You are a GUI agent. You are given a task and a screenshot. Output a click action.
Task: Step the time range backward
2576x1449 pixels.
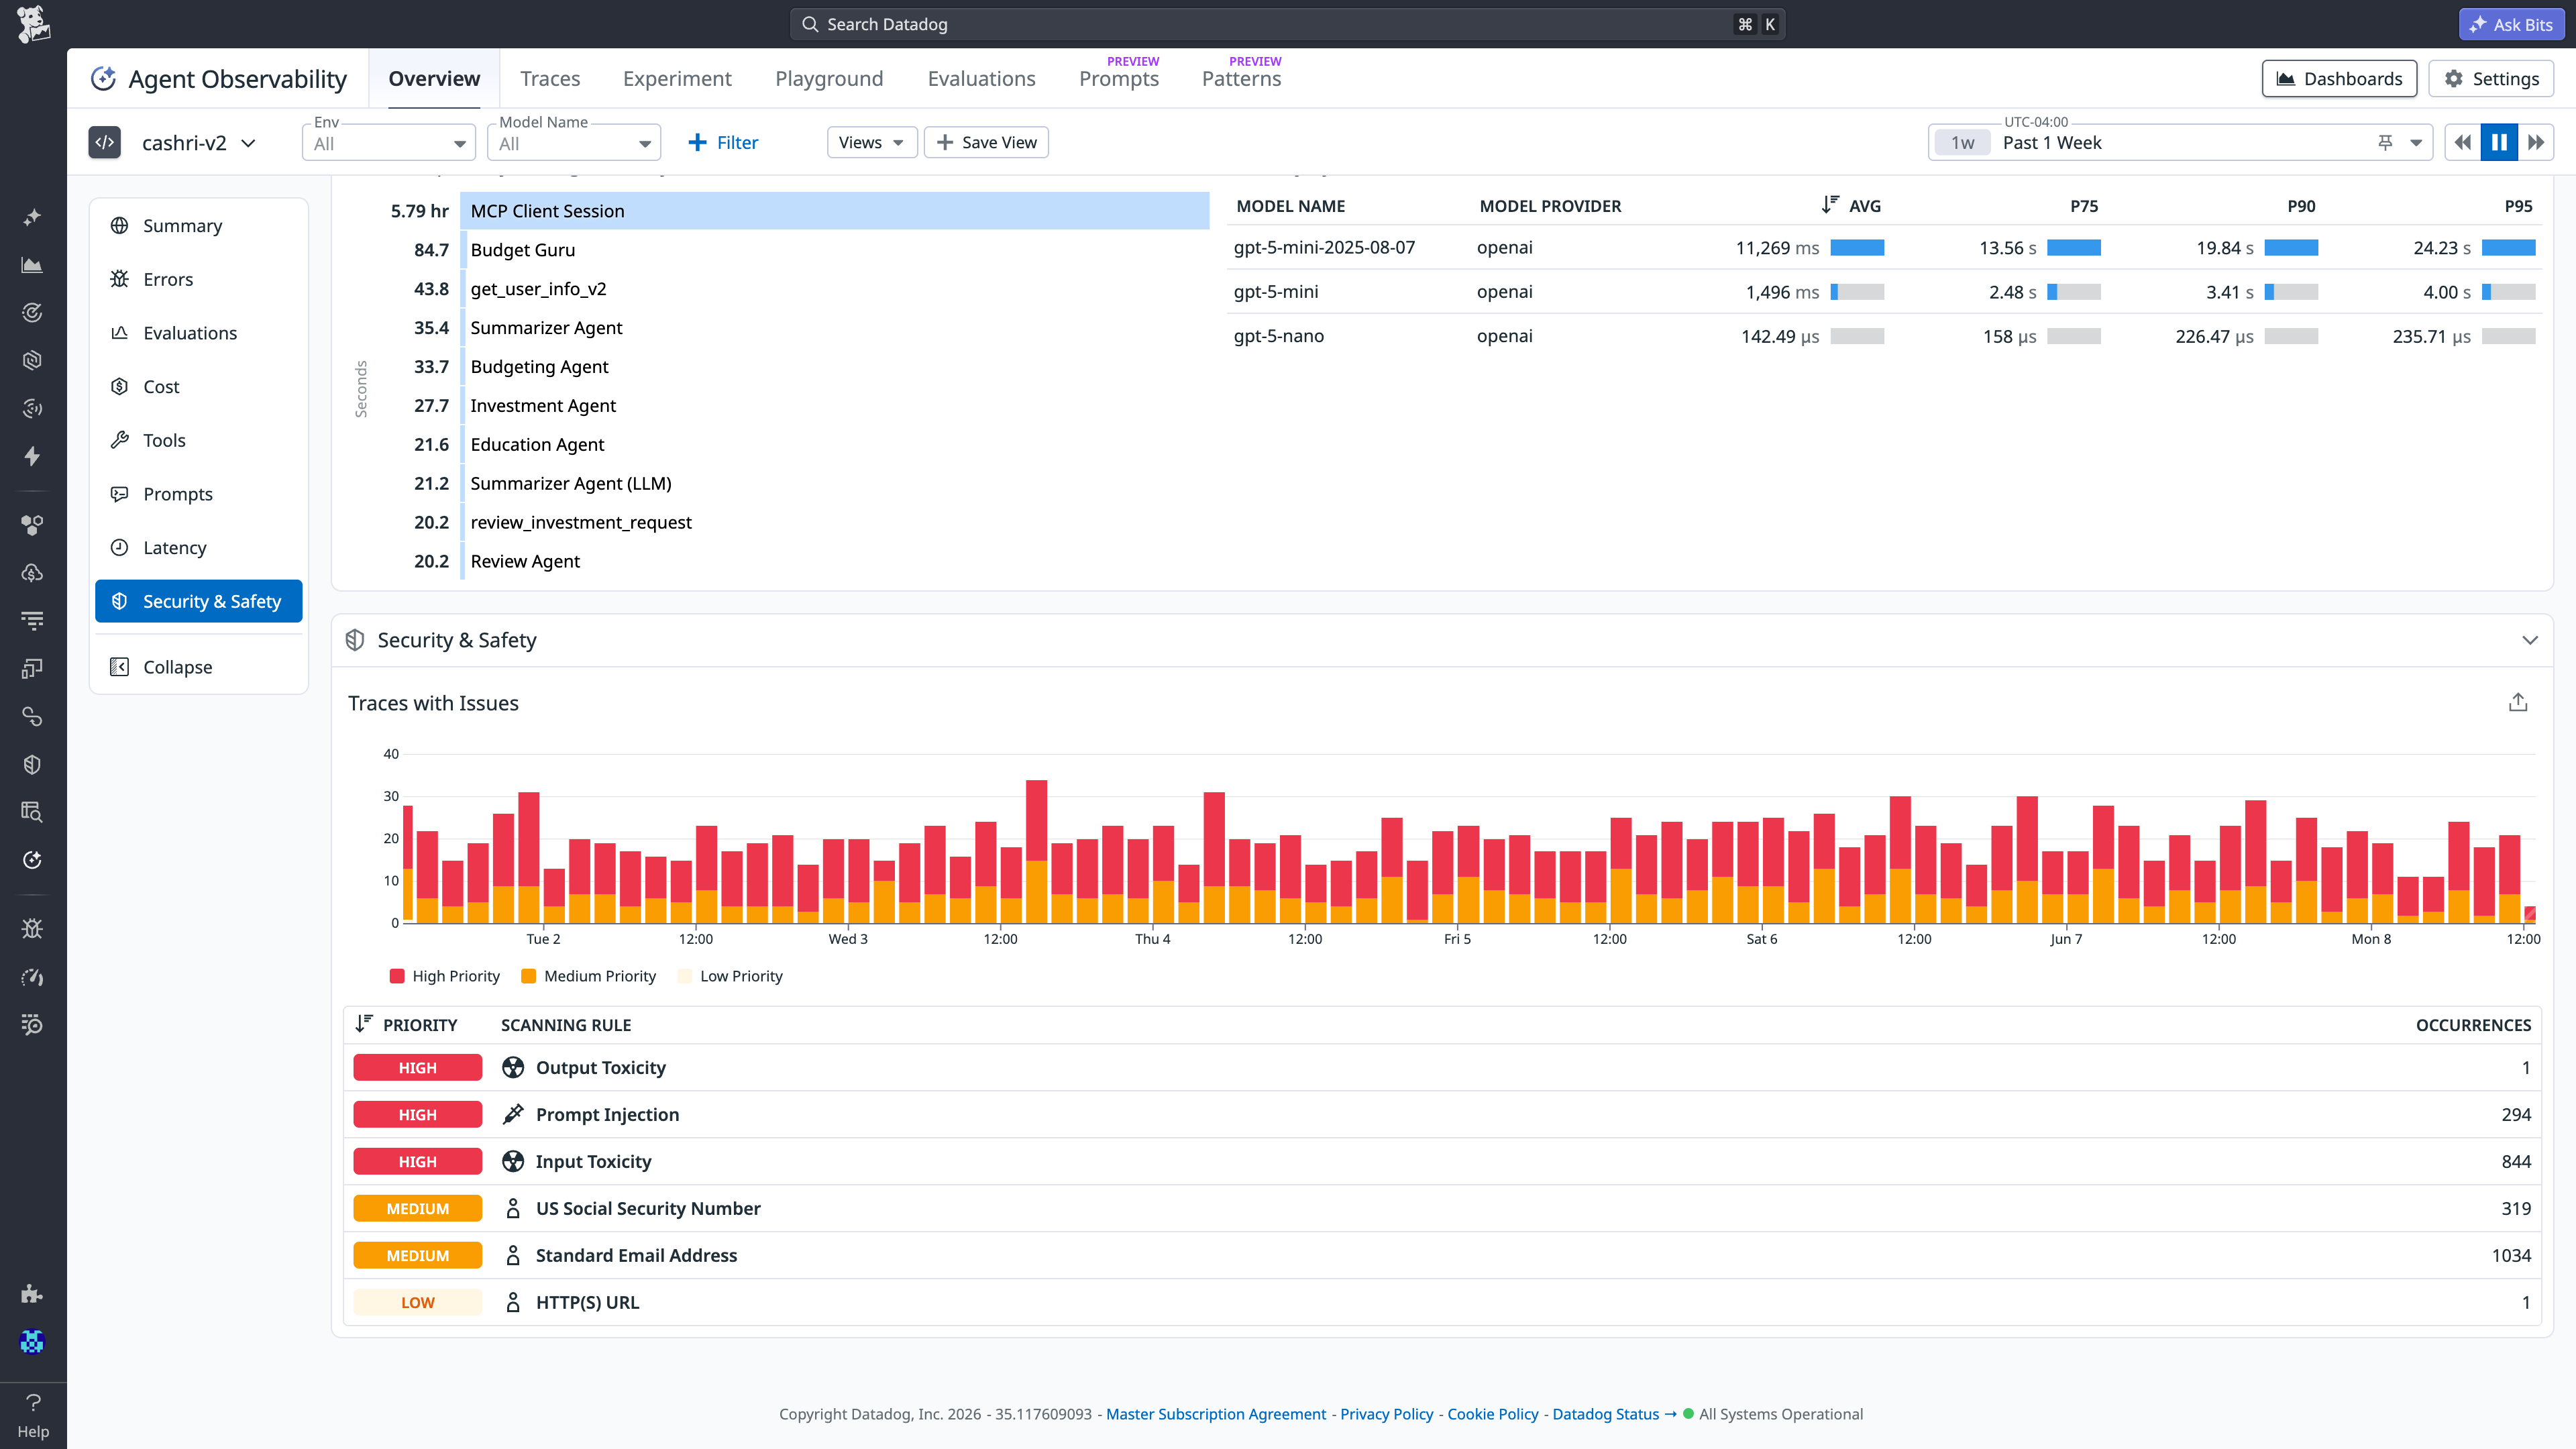coord(2462,143)
